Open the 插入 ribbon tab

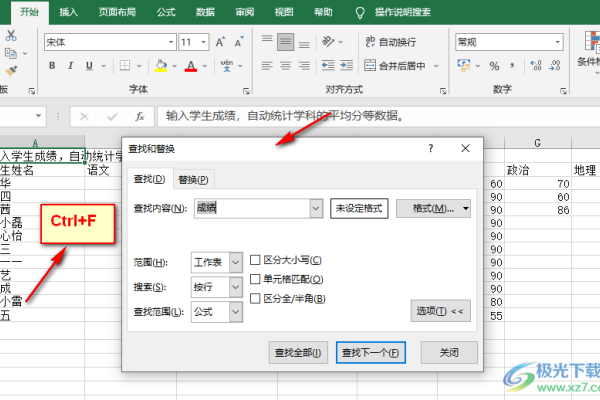tap(68, 12)
